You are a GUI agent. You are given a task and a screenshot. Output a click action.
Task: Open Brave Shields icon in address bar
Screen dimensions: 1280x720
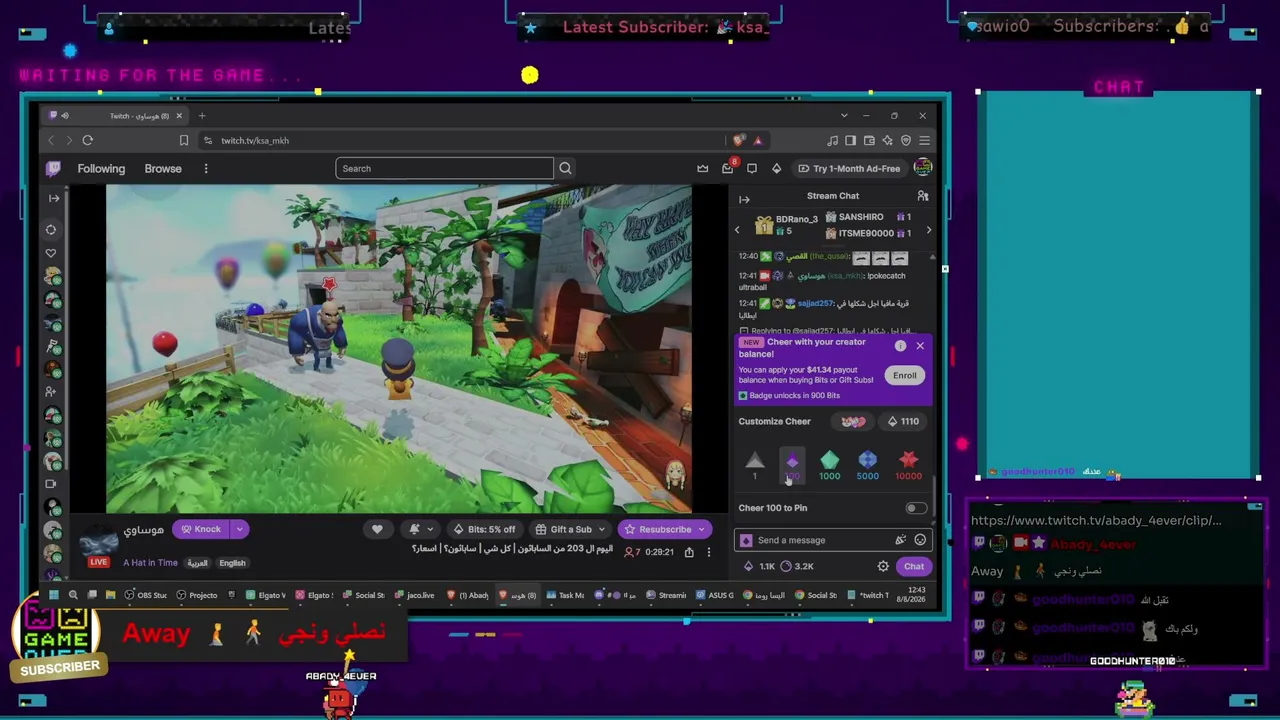[739, 141]
